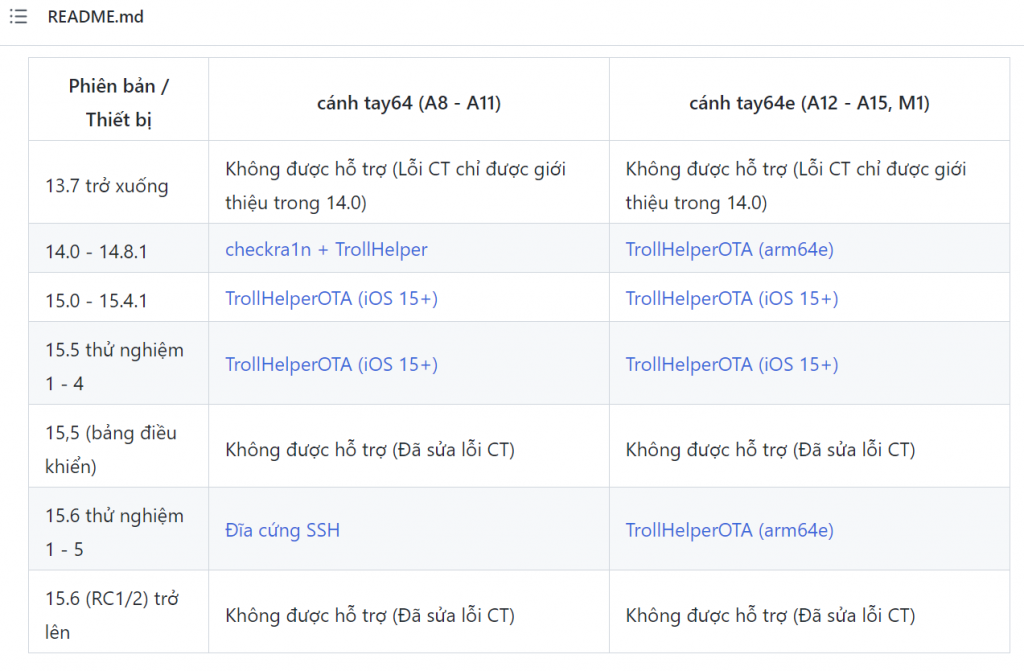Click arm64 Đã sửa lỗi CT text in 15,5 row

click(370, 450)
